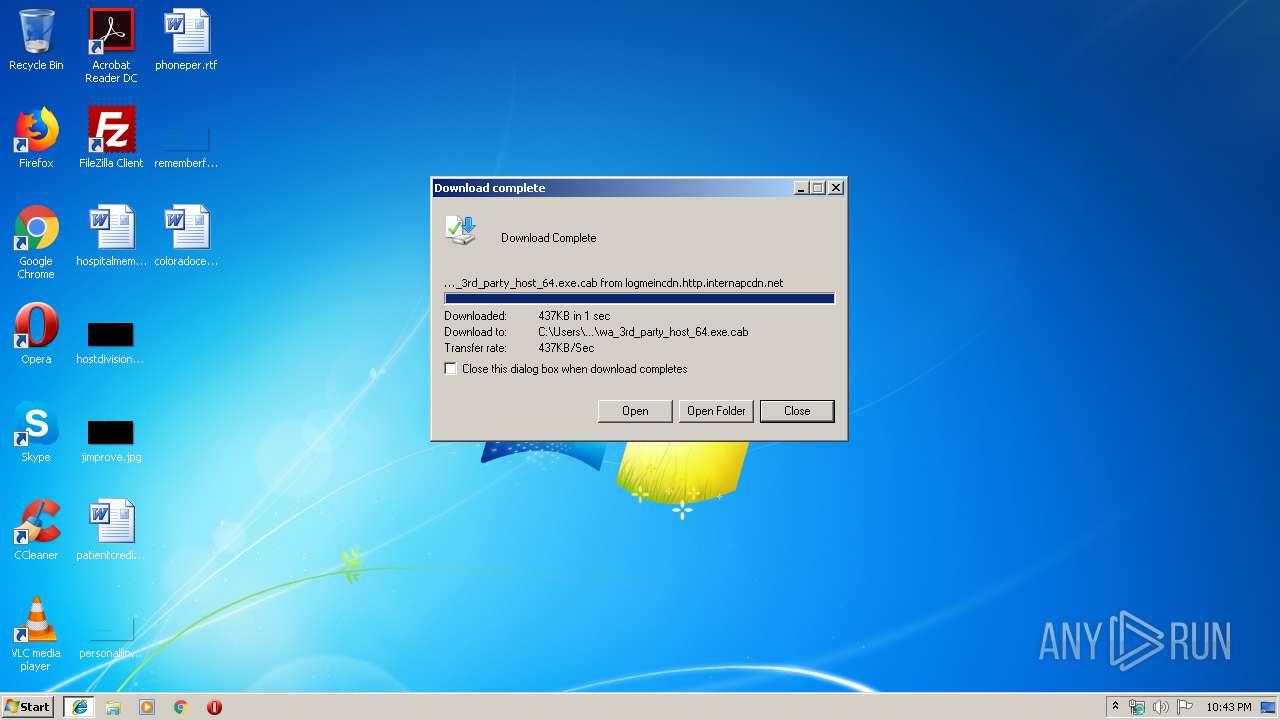
Task: Click the network tray icon
Action: point(1137,707)
